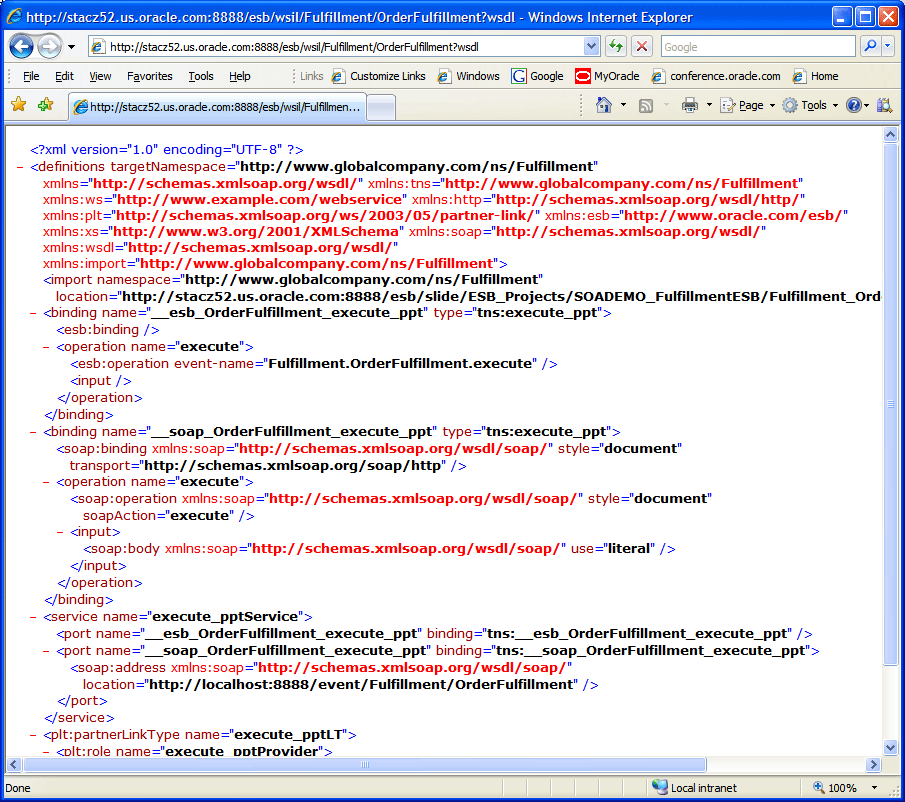This screenshot has width=905, height=802.
Task: Open the MyOracle links bar shortcut
Action: (607, 76)
